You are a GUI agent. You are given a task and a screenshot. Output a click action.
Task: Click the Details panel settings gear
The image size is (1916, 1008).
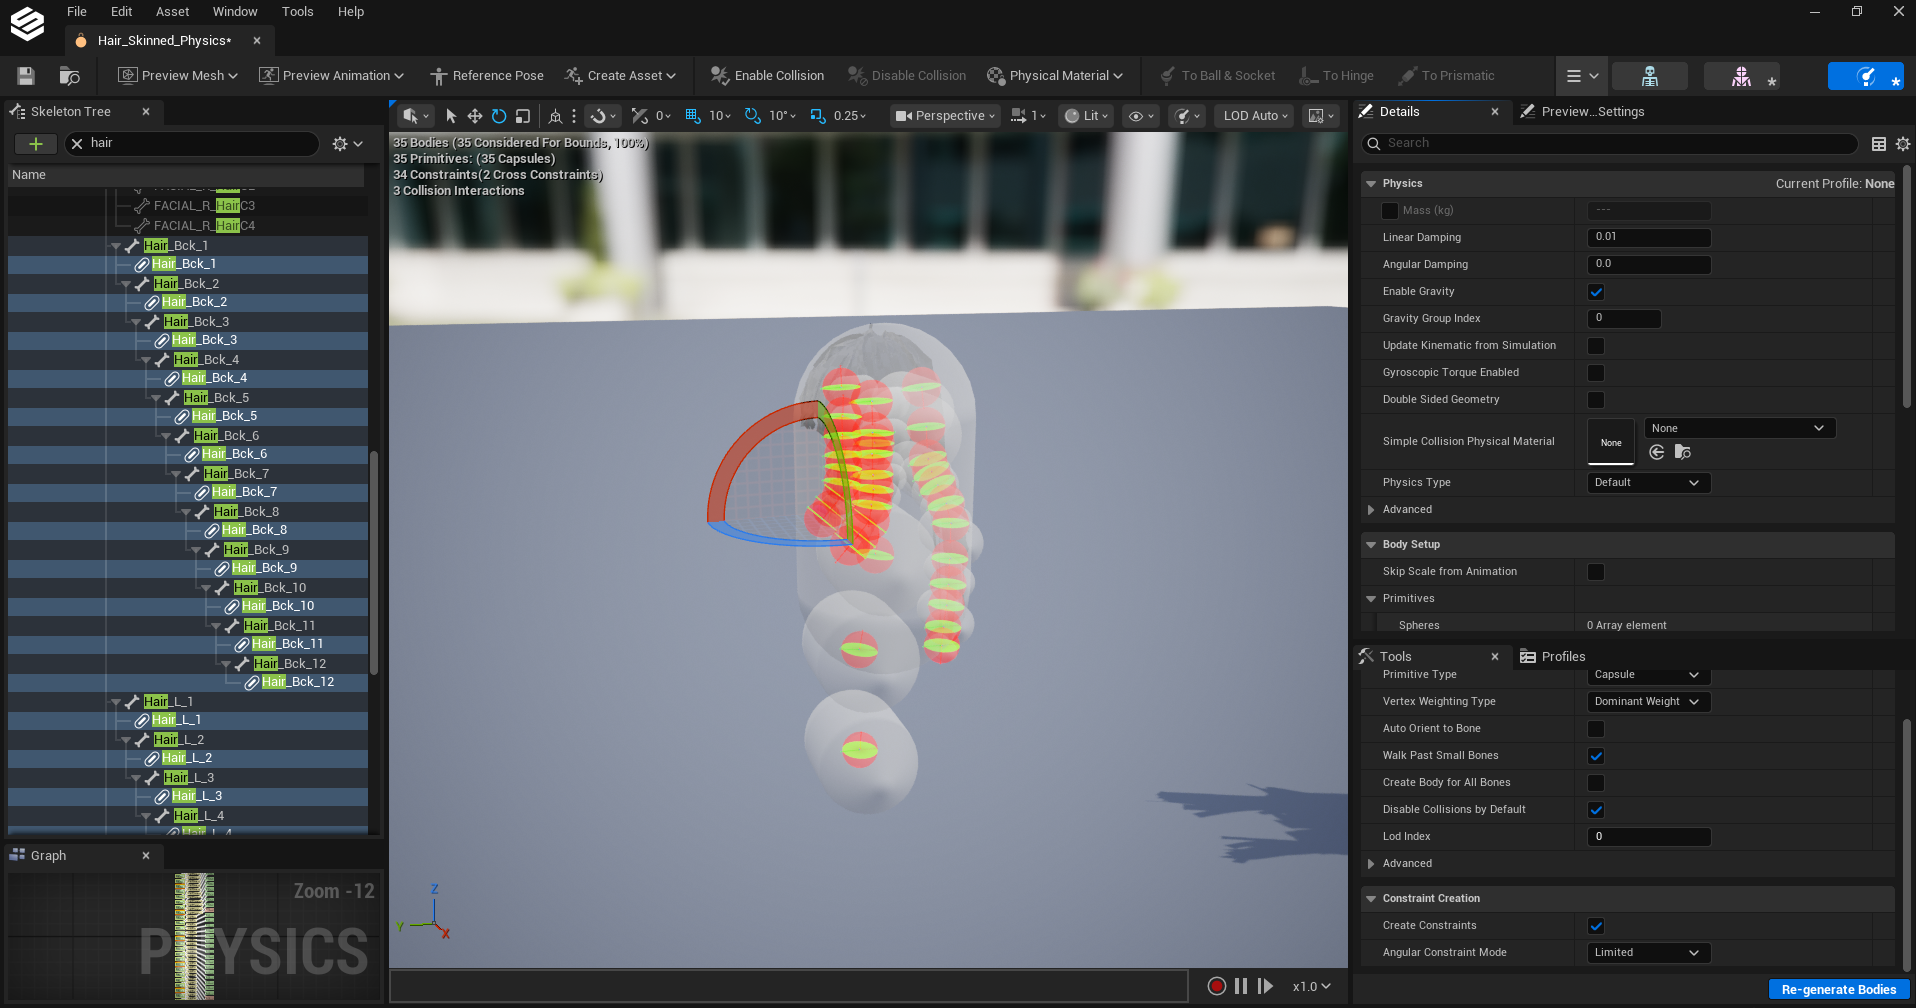pos(1903,144)
